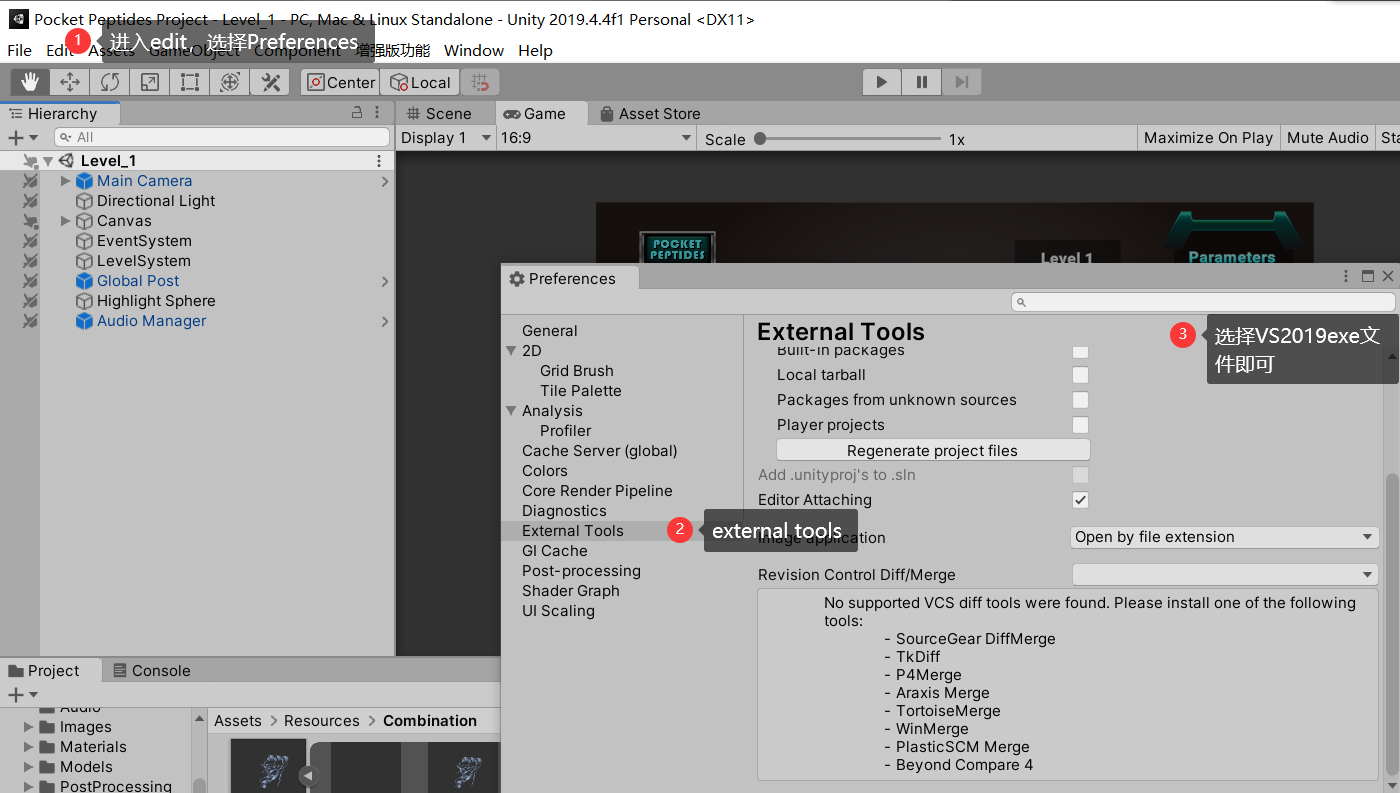Select the Rect tool
Image resolution: width=1400 pixels, height=793 pixels.
[x=190, y=82]
